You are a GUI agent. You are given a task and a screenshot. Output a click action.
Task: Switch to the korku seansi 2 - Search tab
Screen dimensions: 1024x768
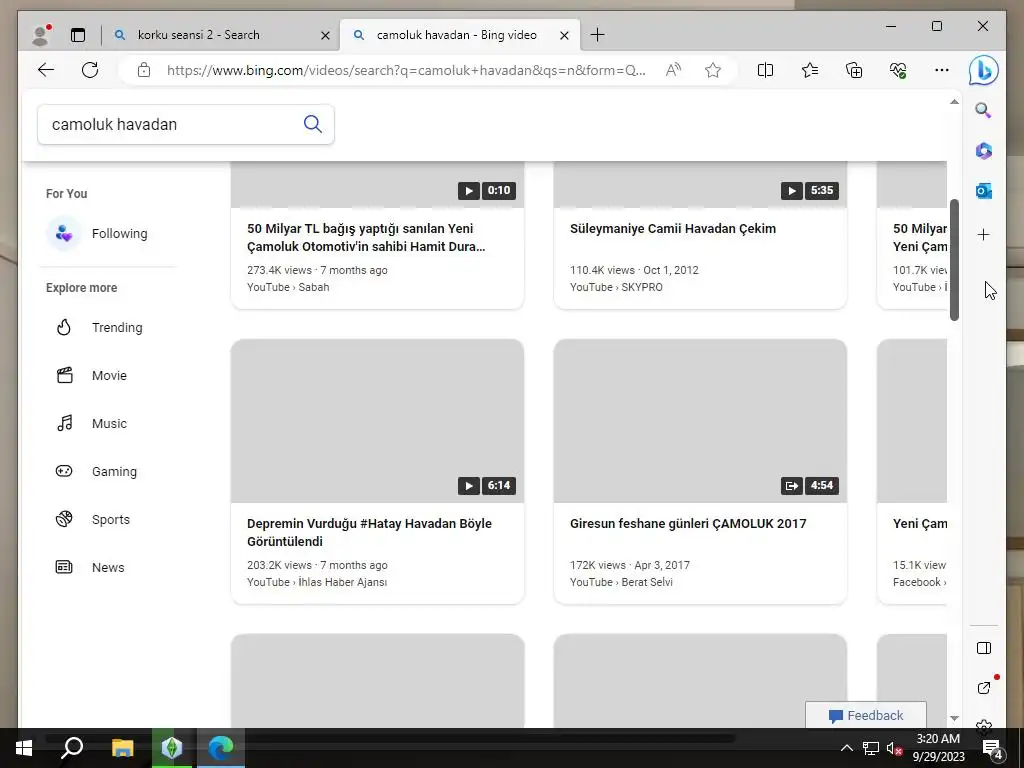[x=199, y=35]
